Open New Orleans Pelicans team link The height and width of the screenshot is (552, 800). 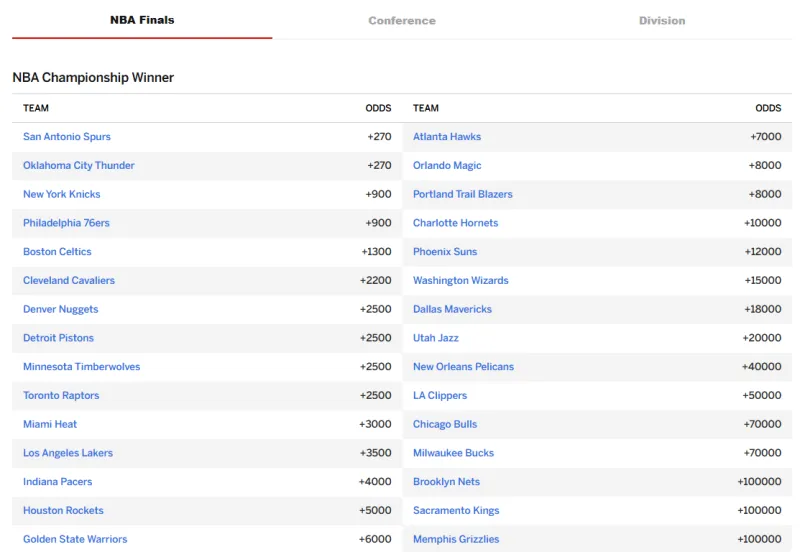[x=463, y=367]
